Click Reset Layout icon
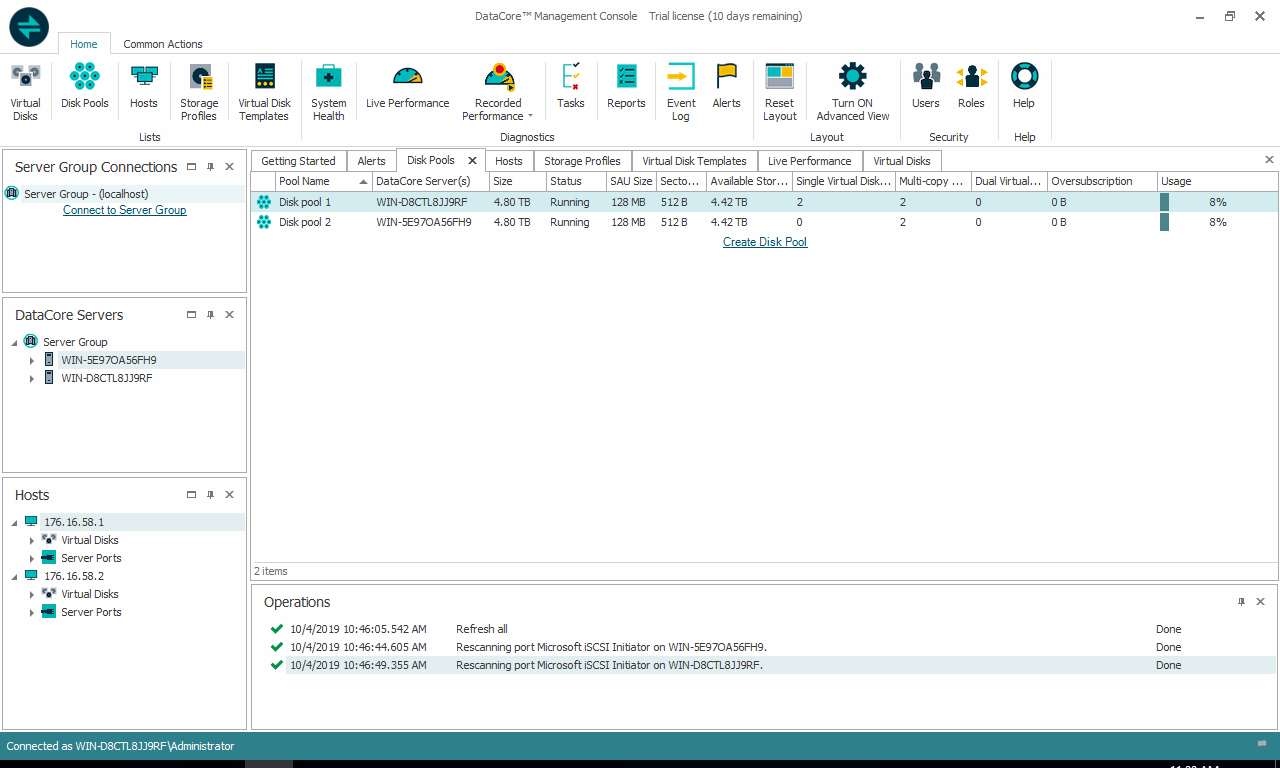This screenshot has width=1280, height=768. (x=779, y=92)
